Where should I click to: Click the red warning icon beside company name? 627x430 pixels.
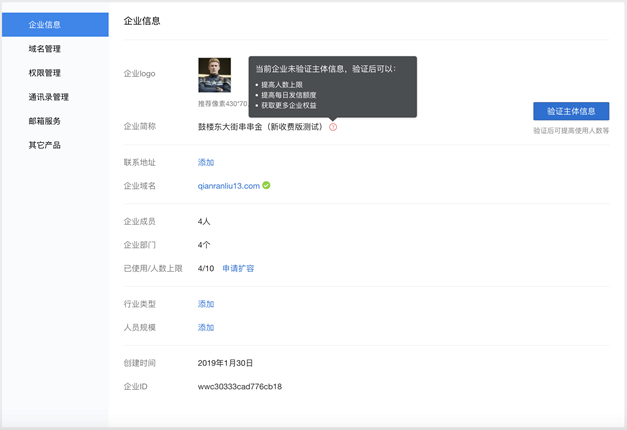click(x=333, y=127)
